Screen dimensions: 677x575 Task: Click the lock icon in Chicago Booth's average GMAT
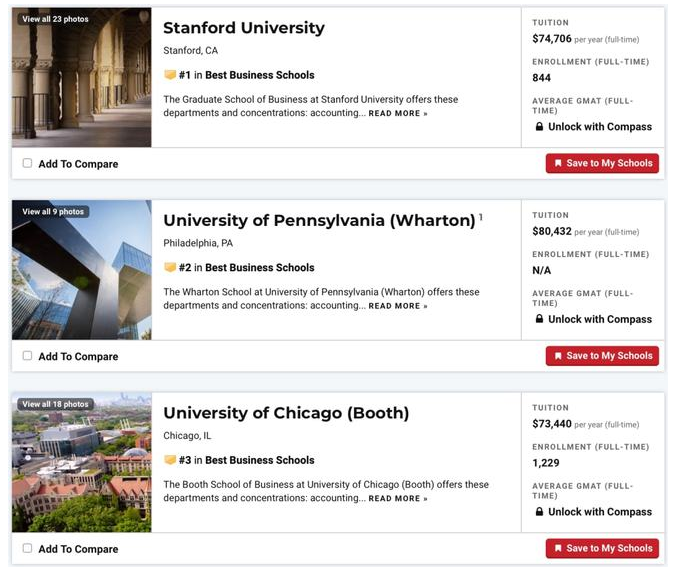coord(539,512)
